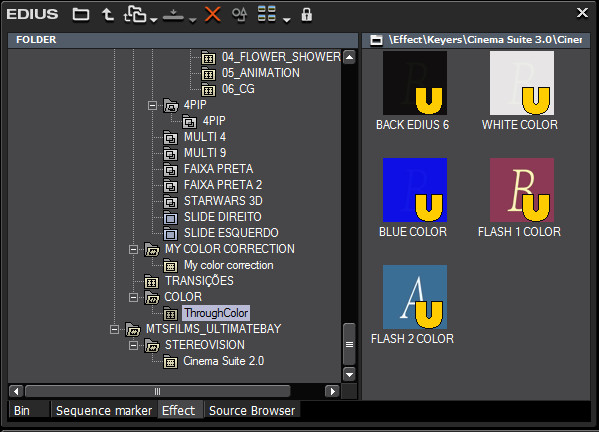Viewport: 599px width, 432px height.
Task: Collapse MTSFILMS_ULTIMATEBAY folder
Action: [x=114, y=329]
